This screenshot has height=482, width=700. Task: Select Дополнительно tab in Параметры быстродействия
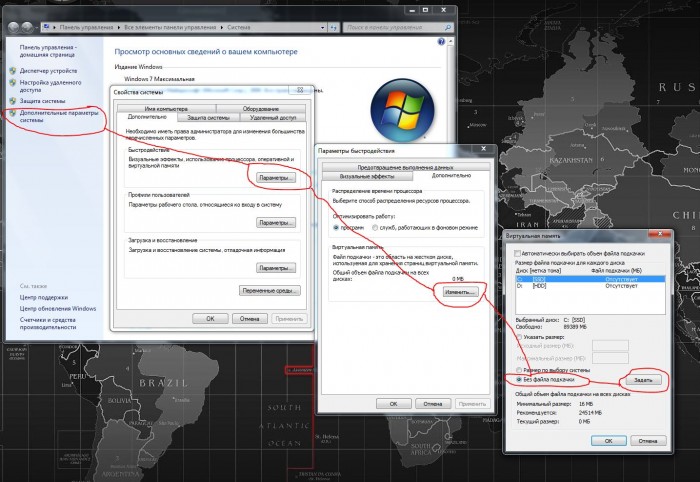point(451,175)
